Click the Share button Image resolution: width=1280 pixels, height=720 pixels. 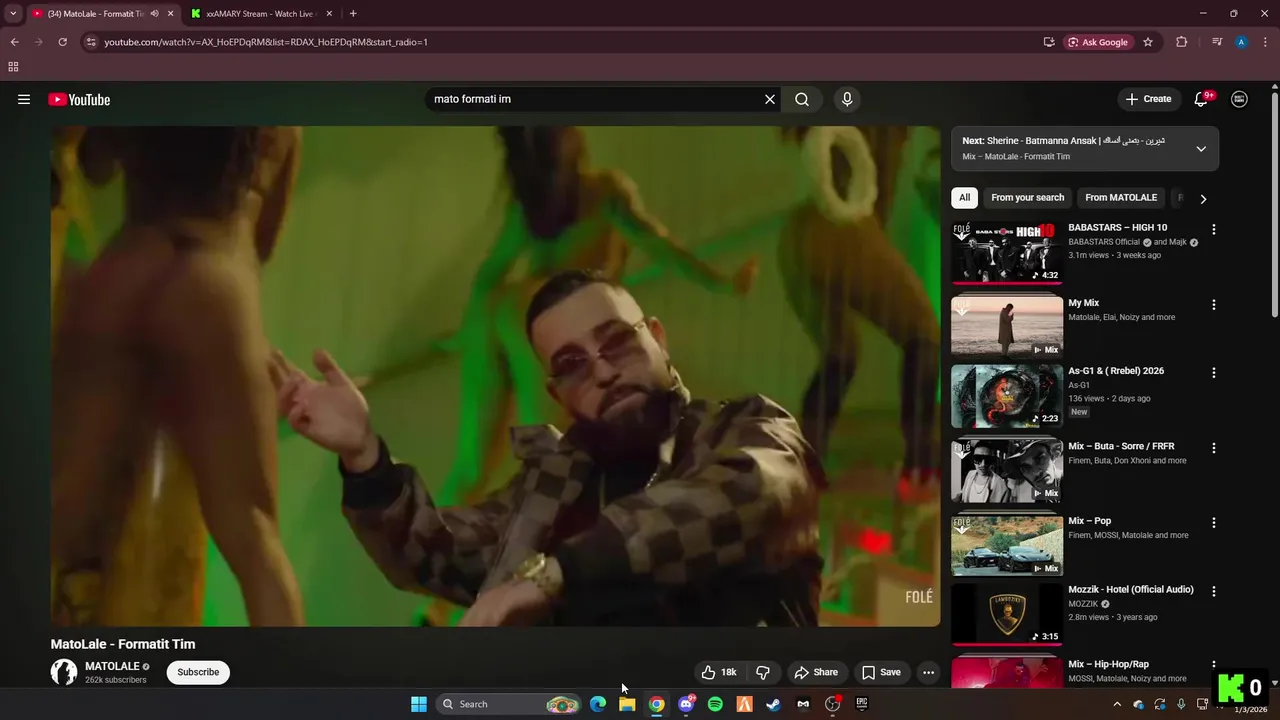[816, 672]
